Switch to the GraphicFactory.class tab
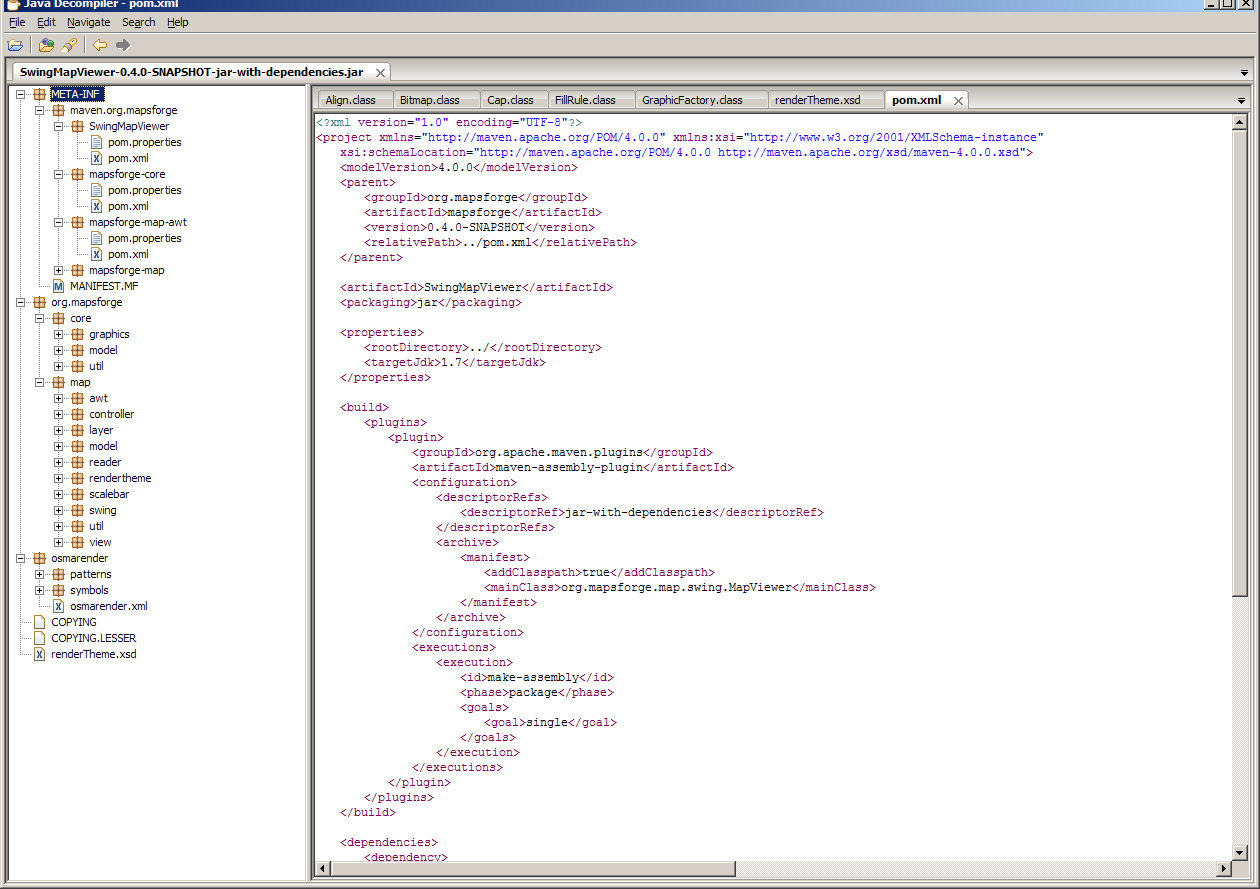The image size is (1260, 889). tap(692, 100)
